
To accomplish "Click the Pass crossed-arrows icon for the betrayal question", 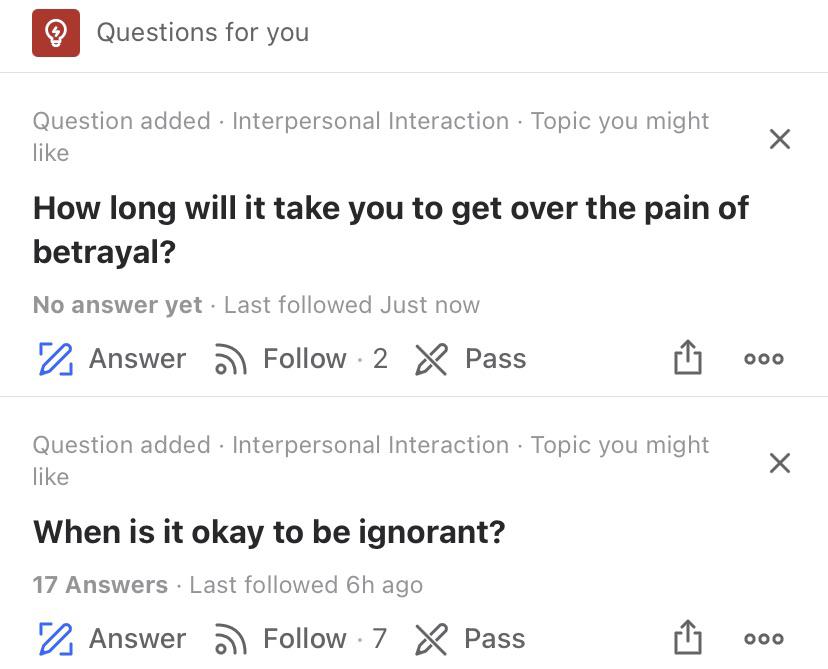I will click(432, 358).
